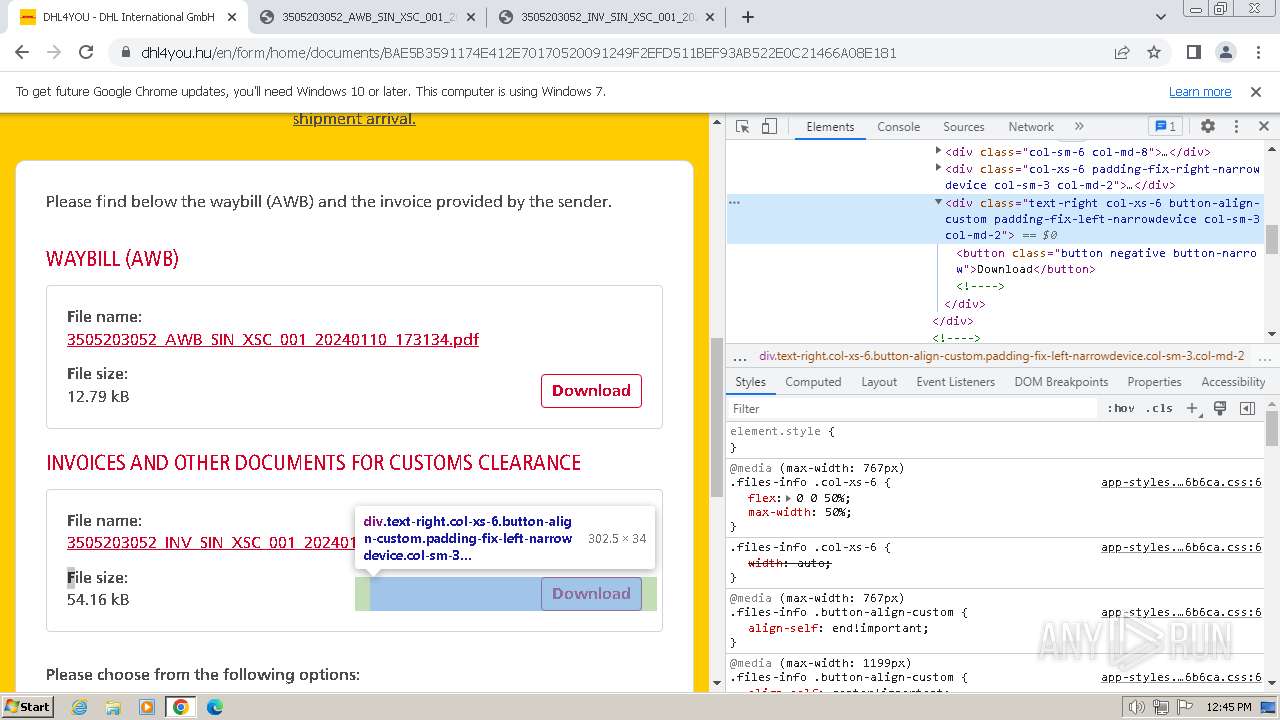The height and width of the screenshot is (720, 1280).
Task: Toggle the .cls class editor
Action: [1159, 409]
